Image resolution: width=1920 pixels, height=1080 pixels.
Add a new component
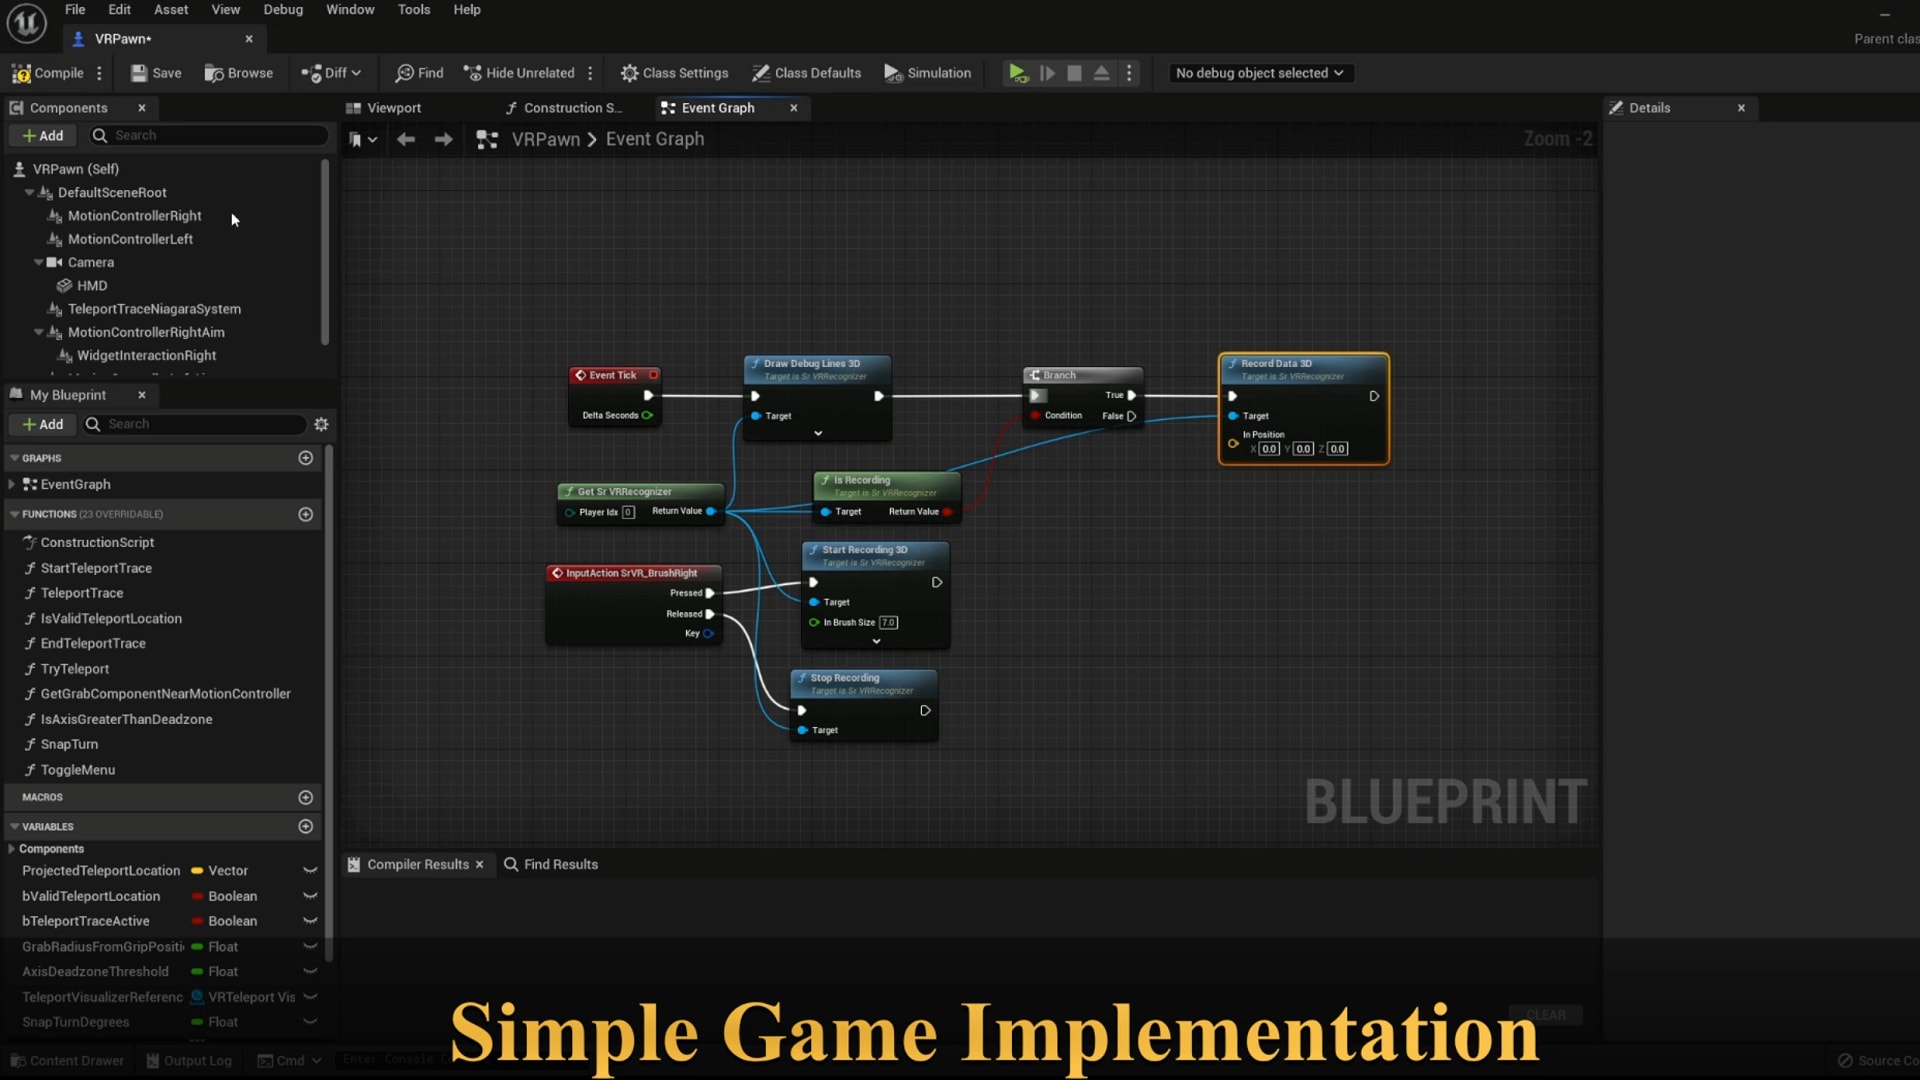(42, 136)
